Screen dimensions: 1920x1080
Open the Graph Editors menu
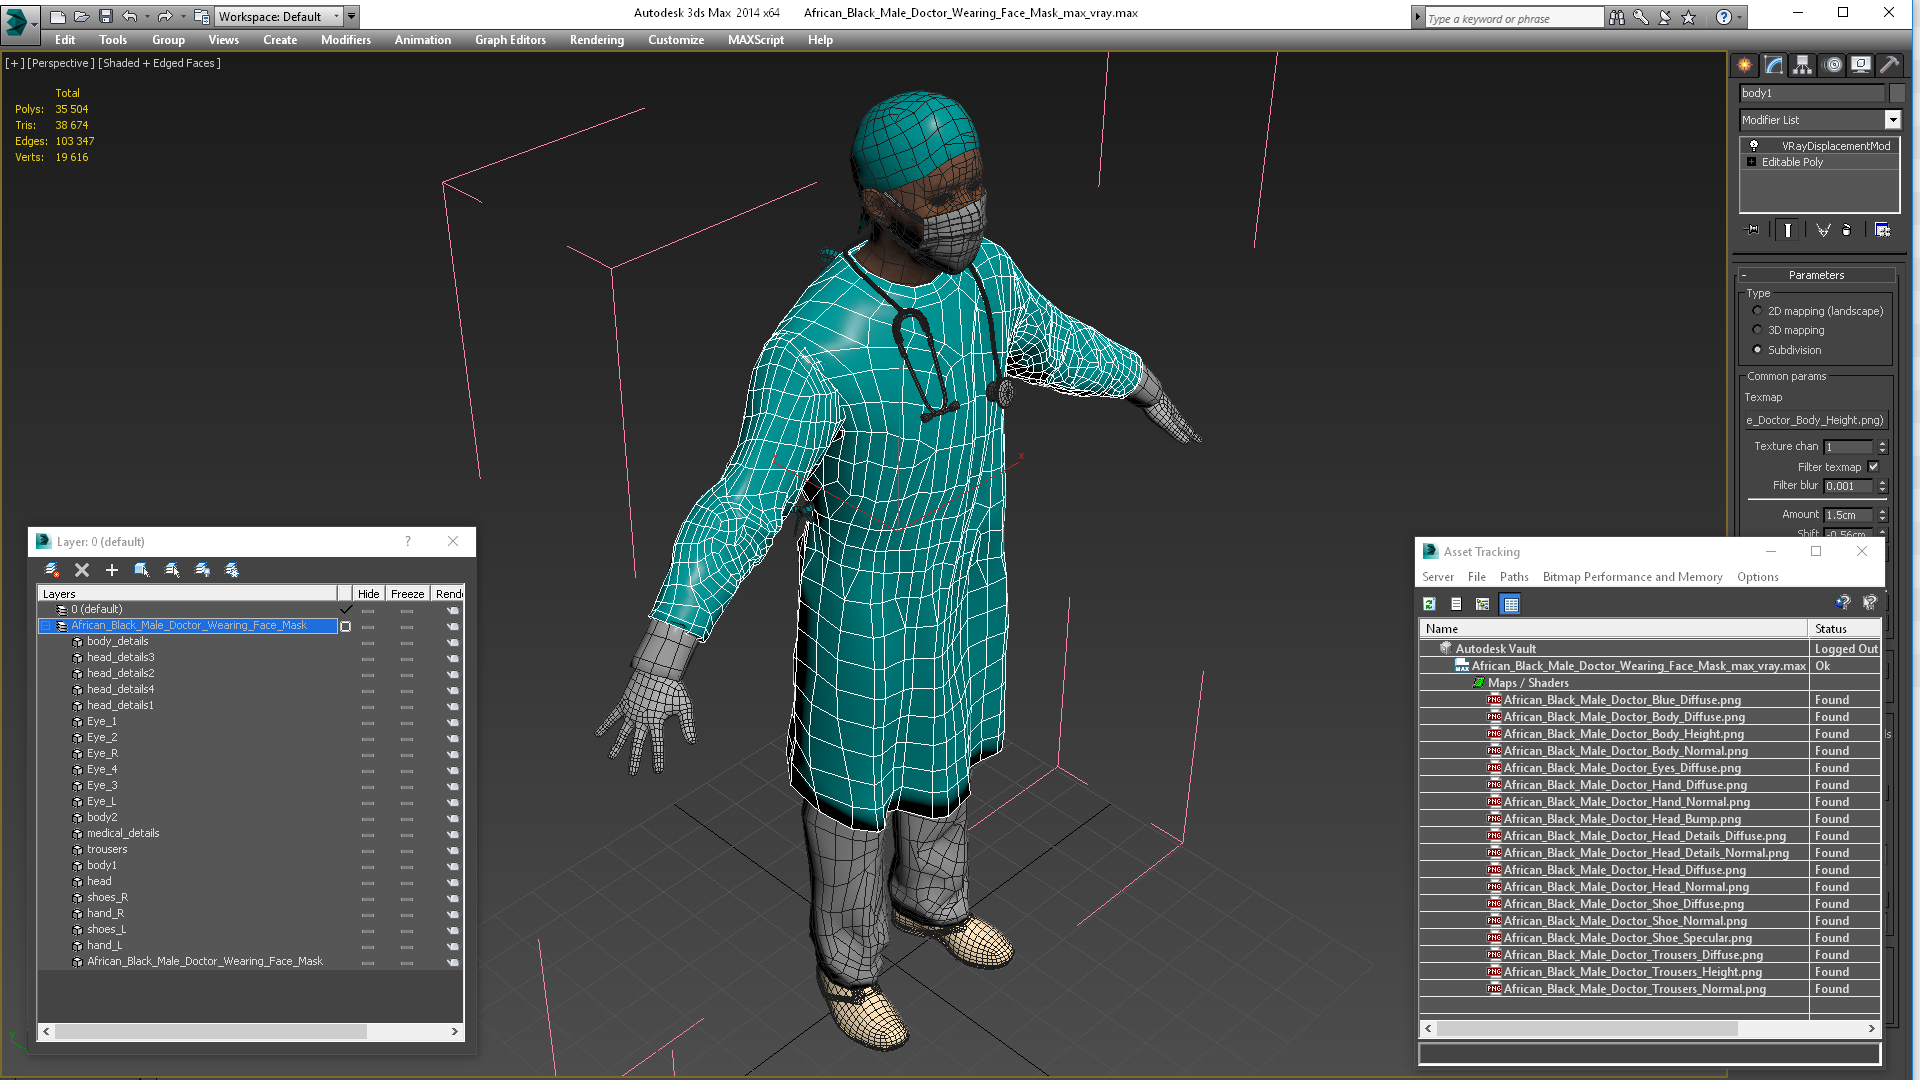(510, 40)
